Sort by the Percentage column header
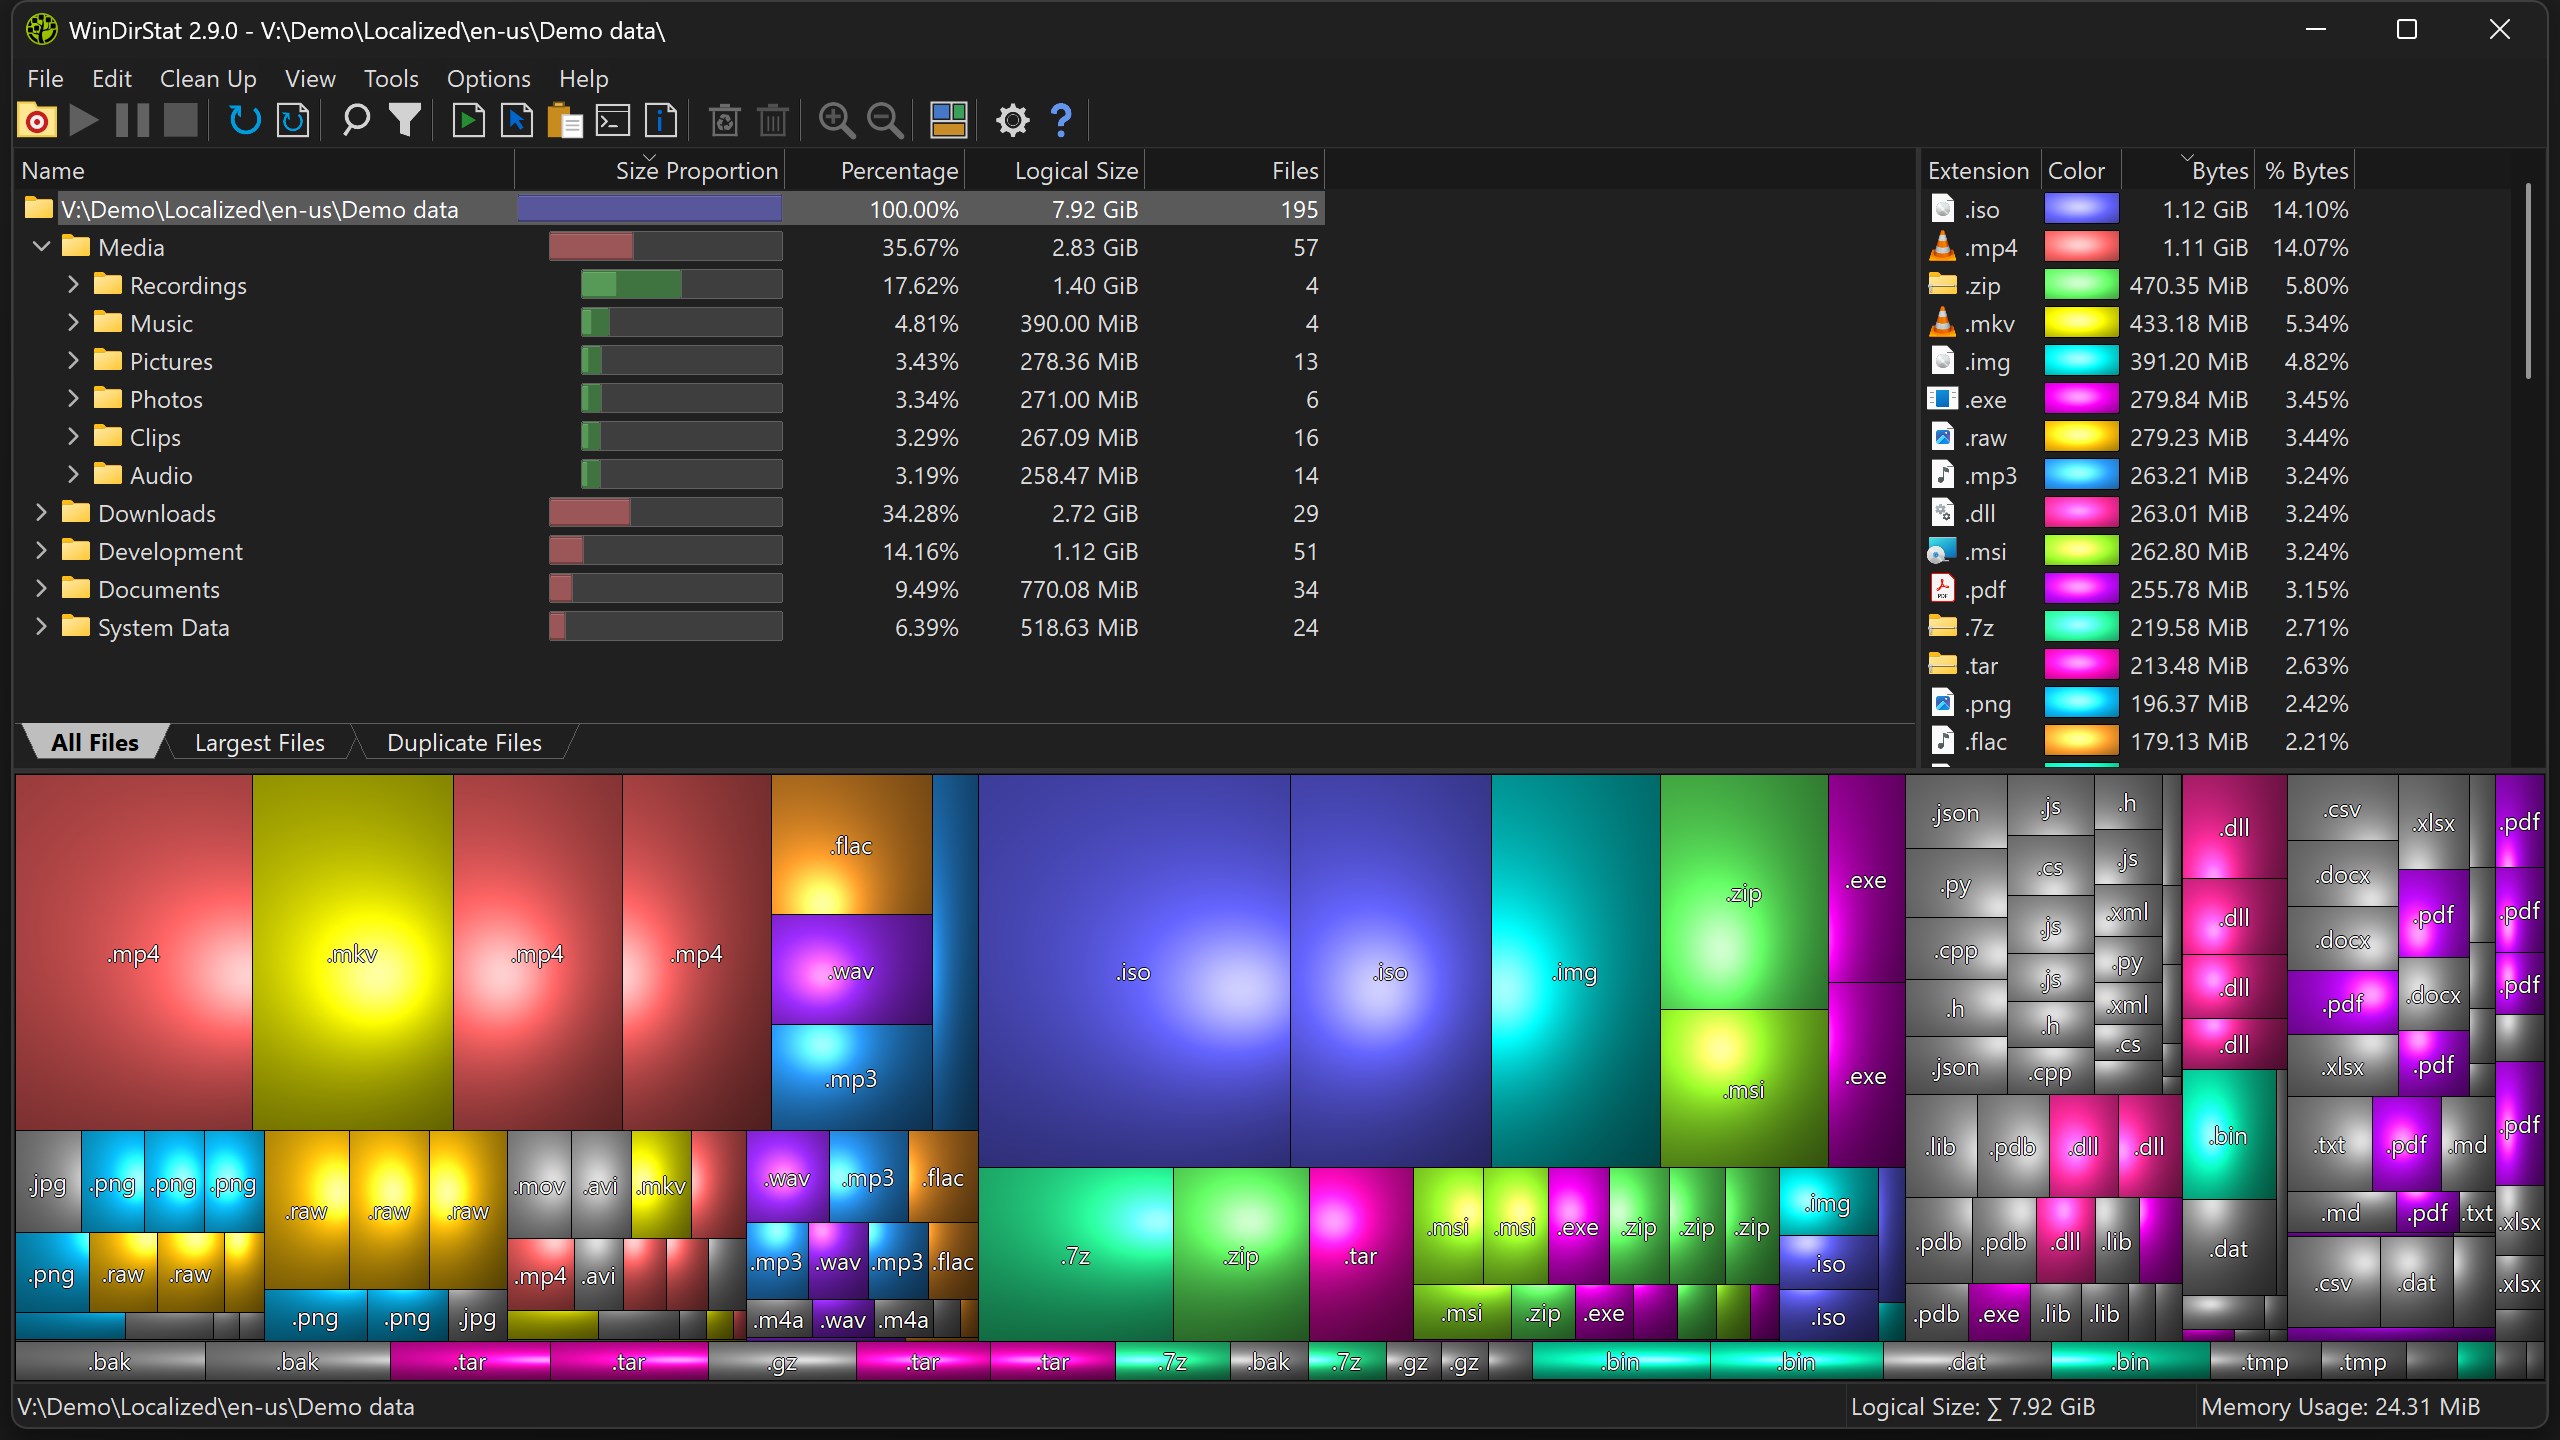 click(875, 171)
